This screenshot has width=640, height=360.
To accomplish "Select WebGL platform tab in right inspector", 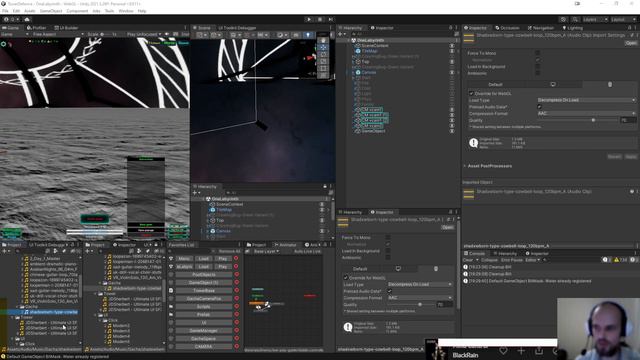I will click(610, 84).
